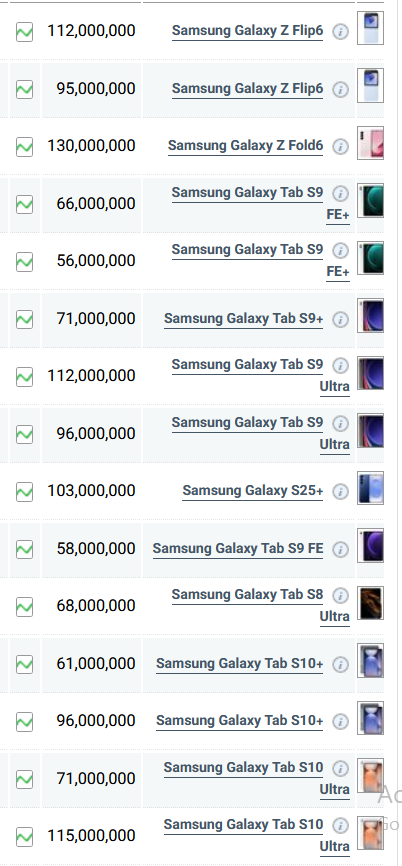View price chart for Galaxy Tab S8 Ultra
Image resolution: width=402 pixels, height=866 pixels.
[24, 606]
